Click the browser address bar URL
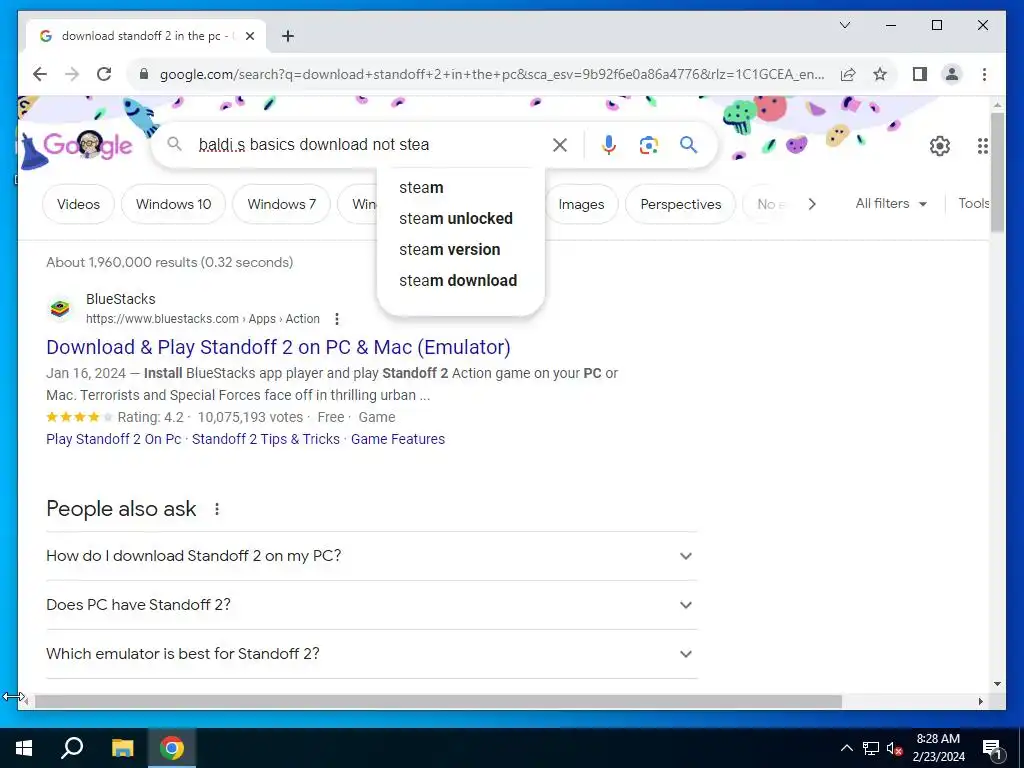 click(491, 74)
